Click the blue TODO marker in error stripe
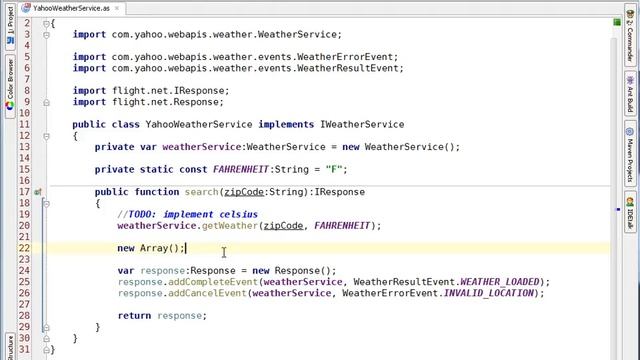The width and height of the screenshot is (640, 360). pyautogui.click(x=618, y=209)
